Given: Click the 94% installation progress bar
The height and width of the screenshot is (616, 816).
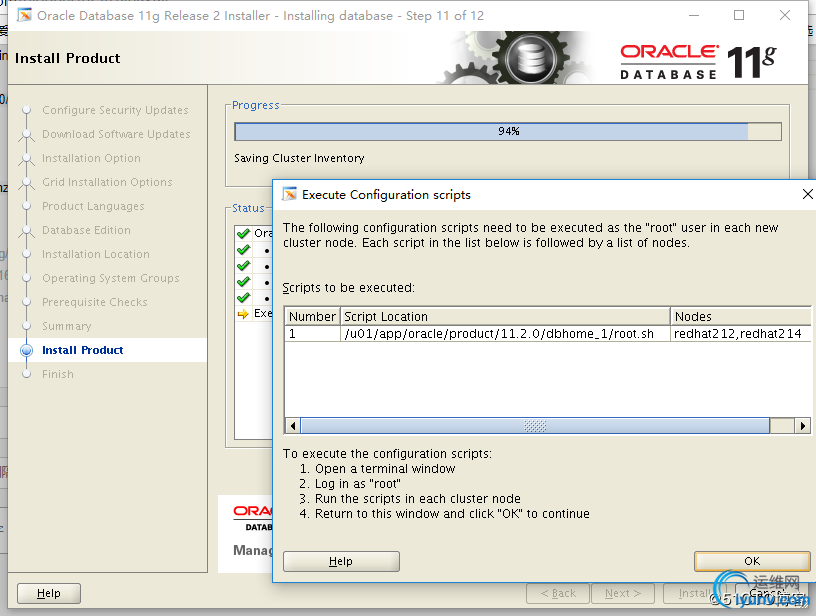Looking at the screenshot, I should 508,132.
